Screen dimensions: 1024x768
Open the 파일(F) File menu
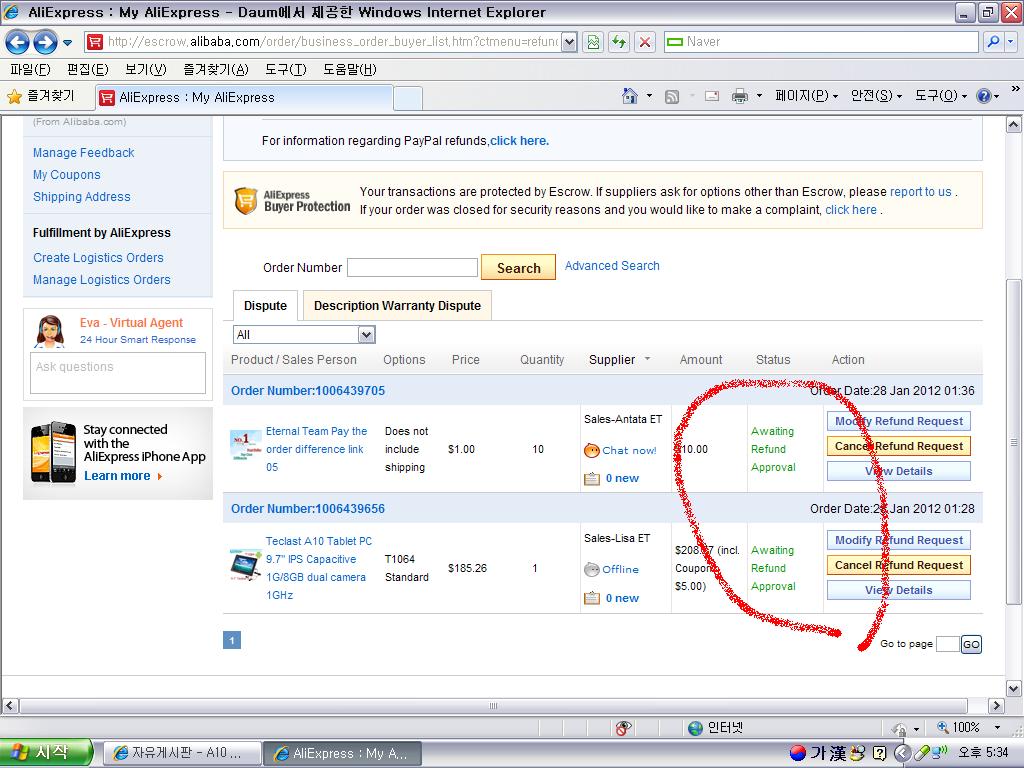(x=31, y=69)
